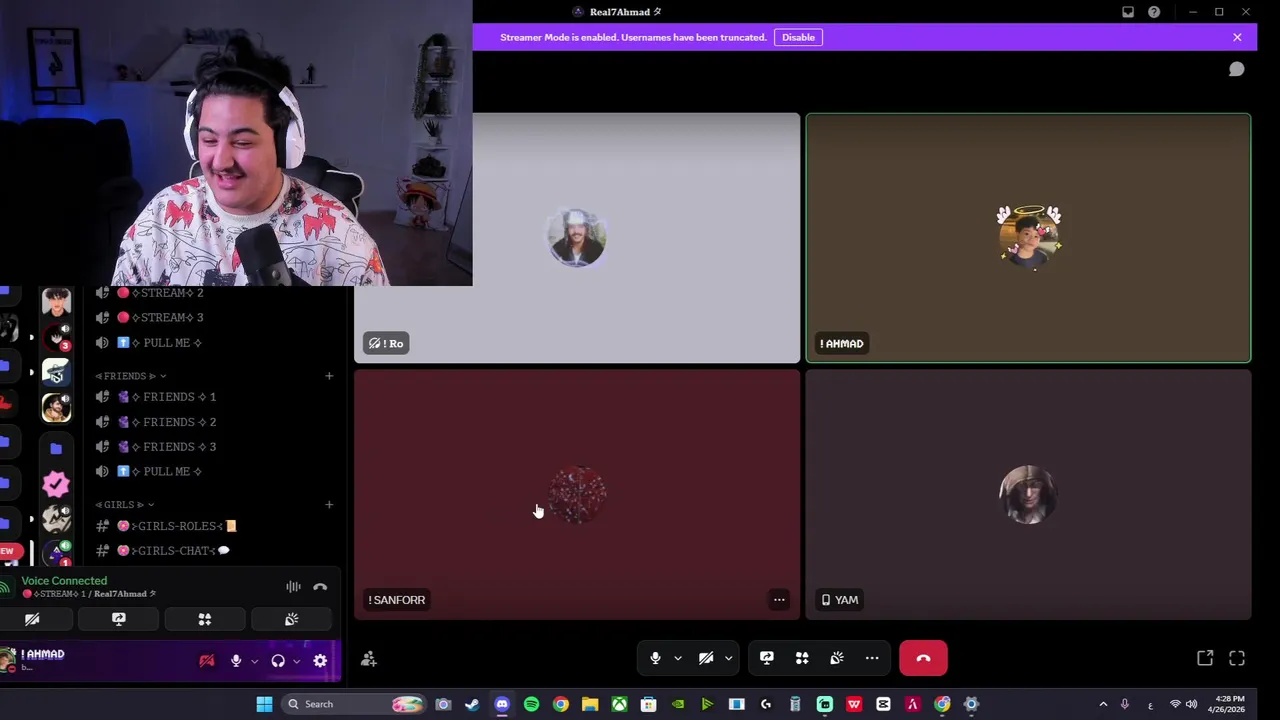Viewport: 1280px width, 720px height.
Task: Dismiss the Streamer Mode banner
Action: 1237,37
